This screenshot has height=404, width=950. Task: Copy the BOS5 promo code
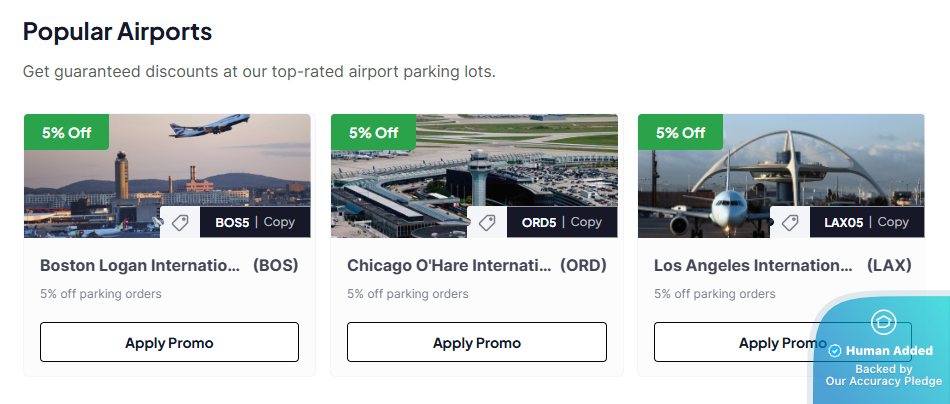279,222
